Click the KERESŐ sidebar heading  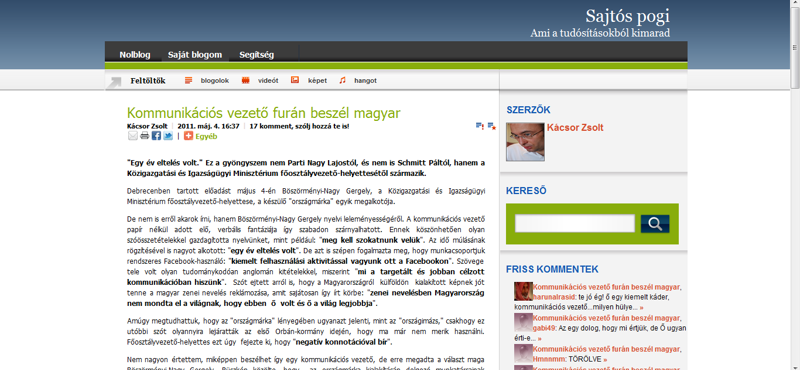coord(526,191)
